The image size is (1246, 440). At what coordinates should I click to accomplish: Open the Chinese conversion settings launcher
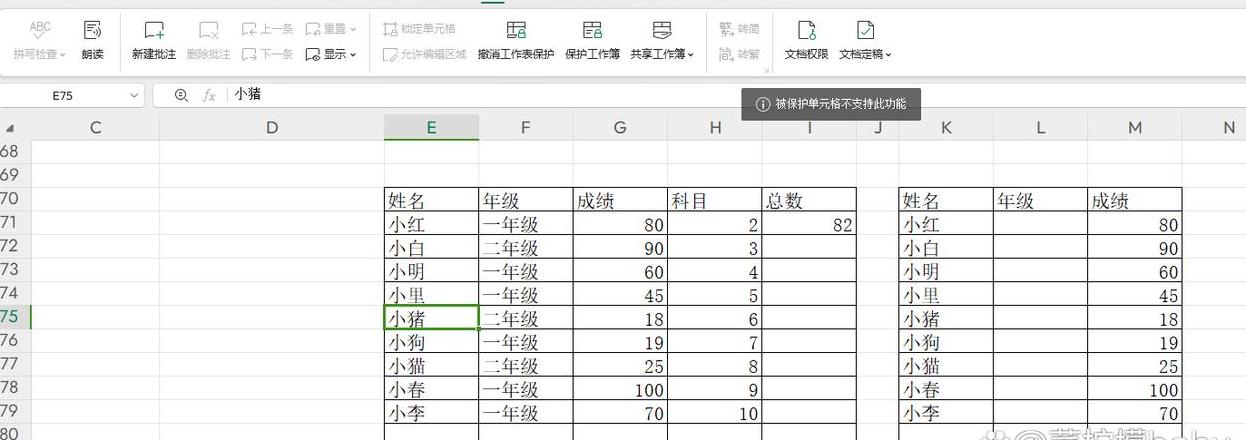pyautogui.click(x=767, y=70)
